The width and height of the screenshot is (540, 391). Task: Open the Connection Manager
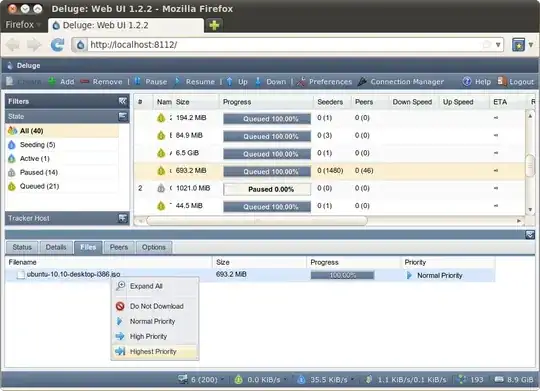[401, 82]
